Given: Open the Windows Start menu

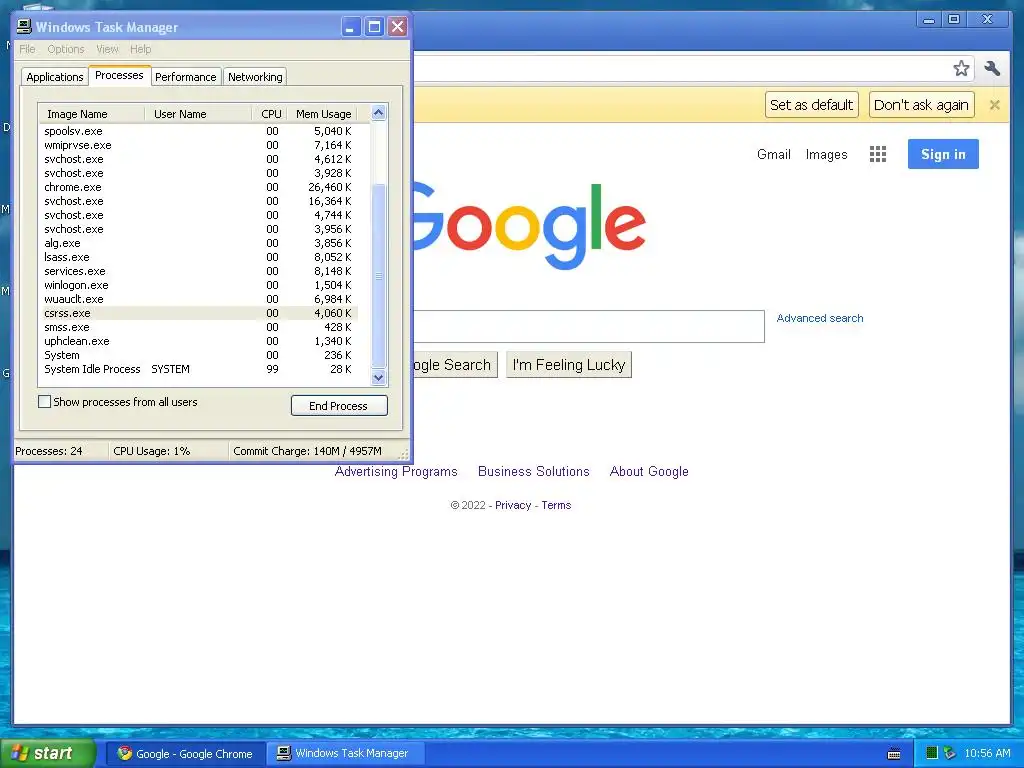Looking at the screenshot, I should click(x=48, y=753).
